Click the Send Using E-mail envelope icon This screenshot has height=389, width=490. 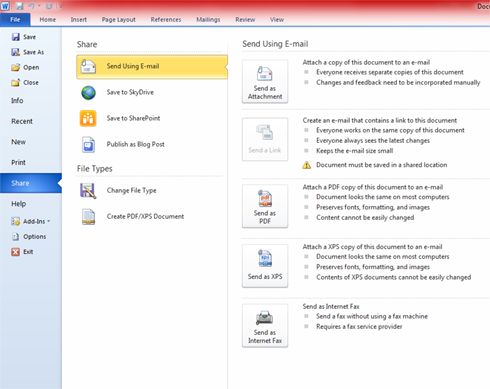[88, 66]
